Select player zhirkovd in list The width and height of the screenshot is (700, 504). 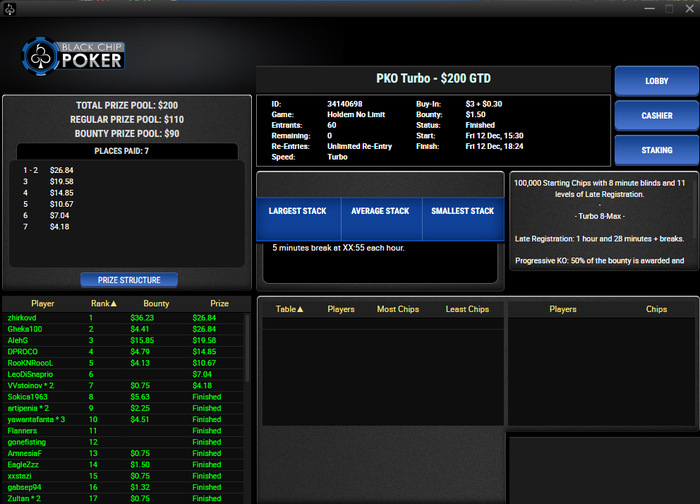pos(124,318)
